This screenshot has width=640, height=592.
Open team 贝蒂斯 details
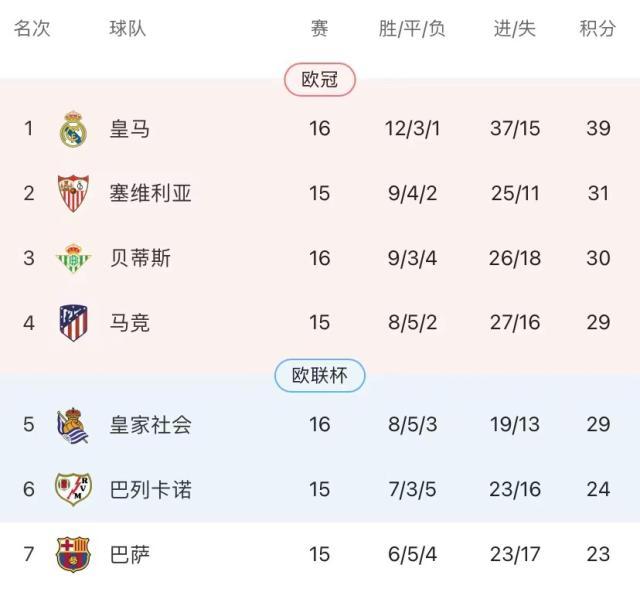point(140,258)
